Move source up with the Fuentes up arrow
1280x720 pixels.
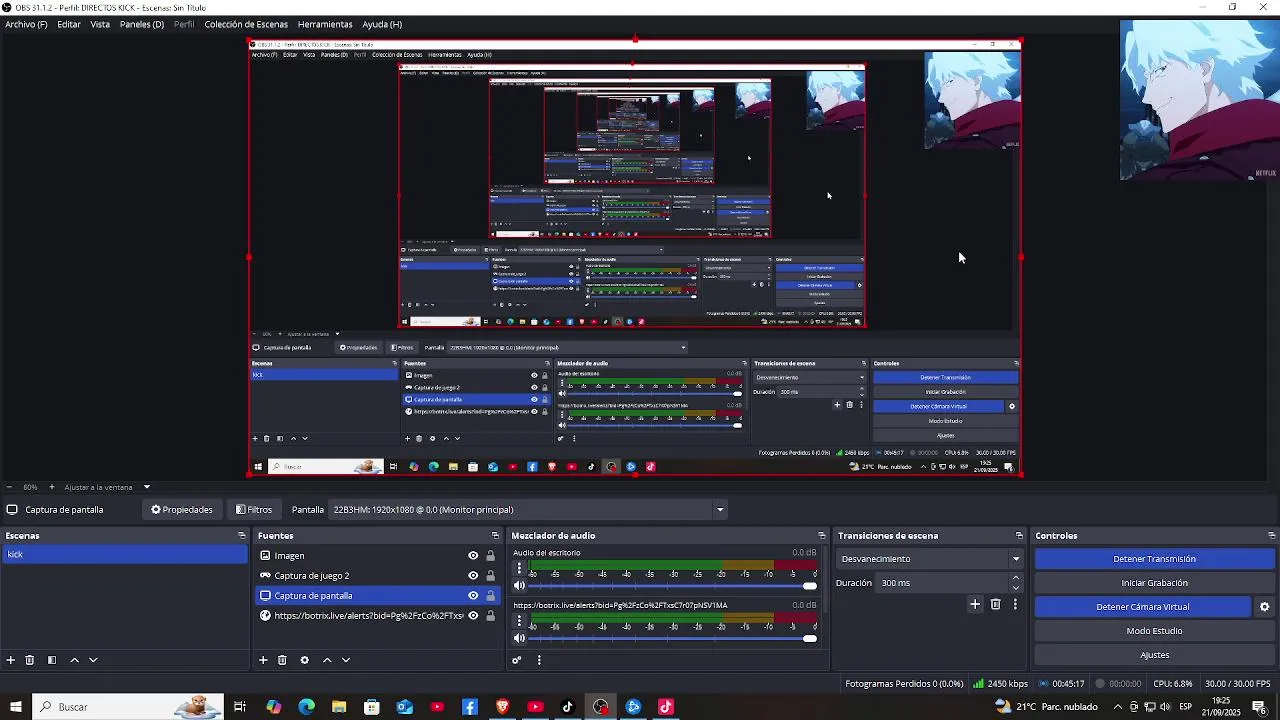point(327,660)
